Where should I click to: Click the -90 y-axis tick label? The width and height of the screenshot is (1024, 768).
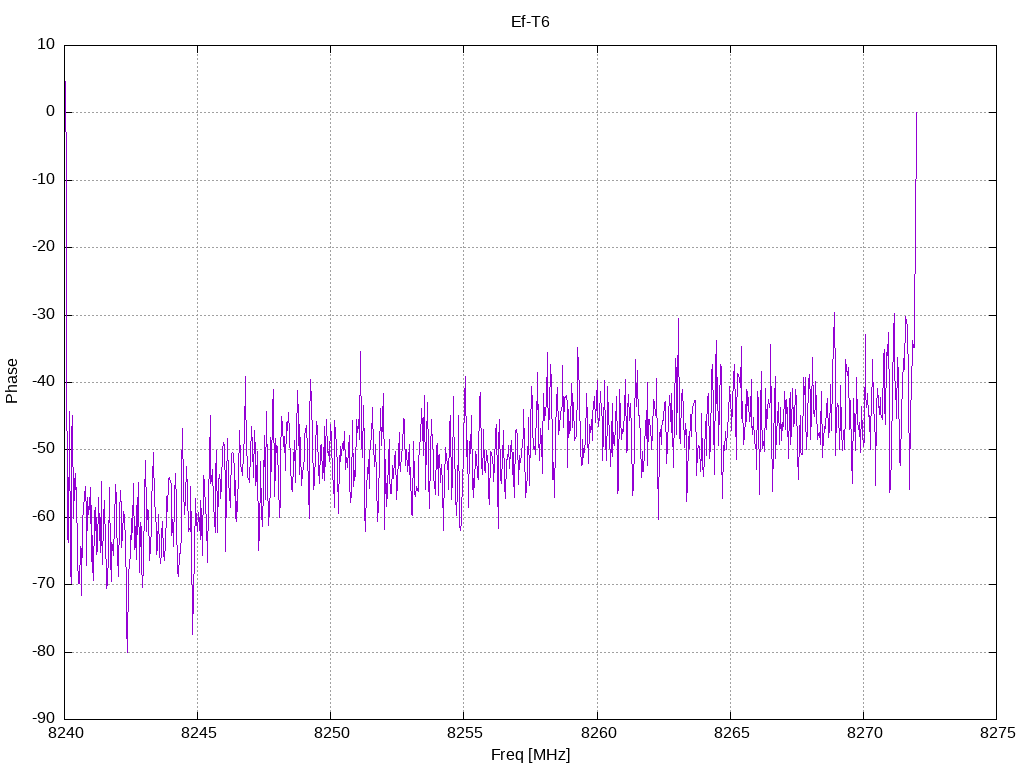point(43,719)
